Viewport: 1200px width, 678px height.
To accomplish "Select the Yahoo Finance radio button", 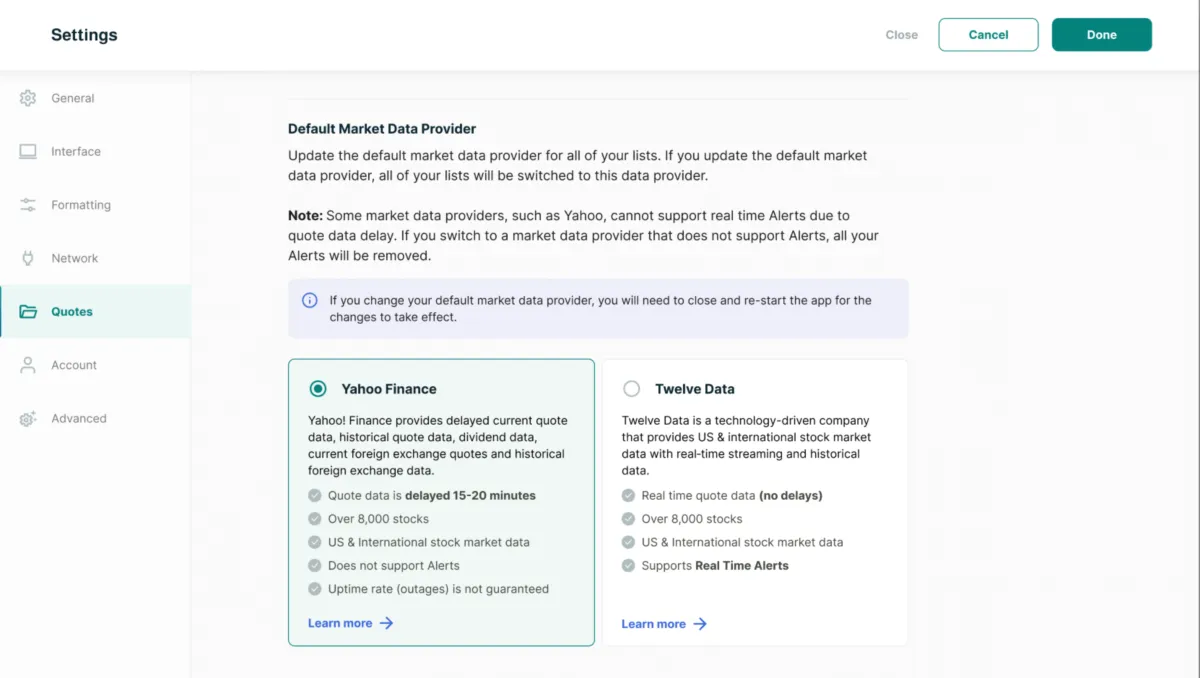I will [318, 389].
